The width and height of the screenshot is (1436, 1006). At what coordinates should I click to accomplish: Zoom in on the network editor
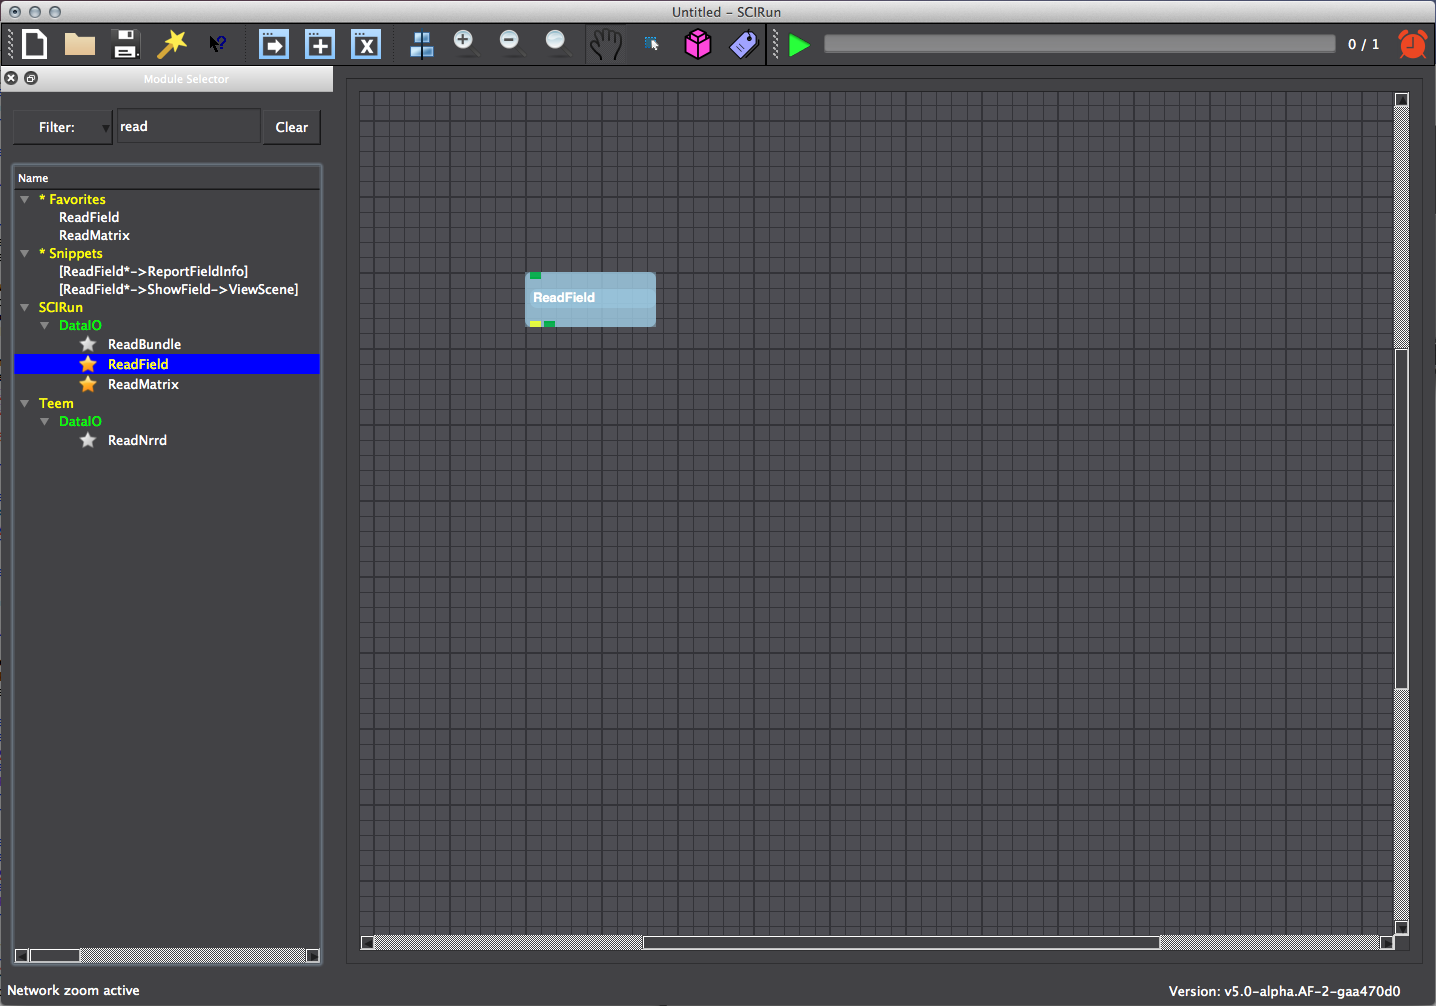pos(465,43)
